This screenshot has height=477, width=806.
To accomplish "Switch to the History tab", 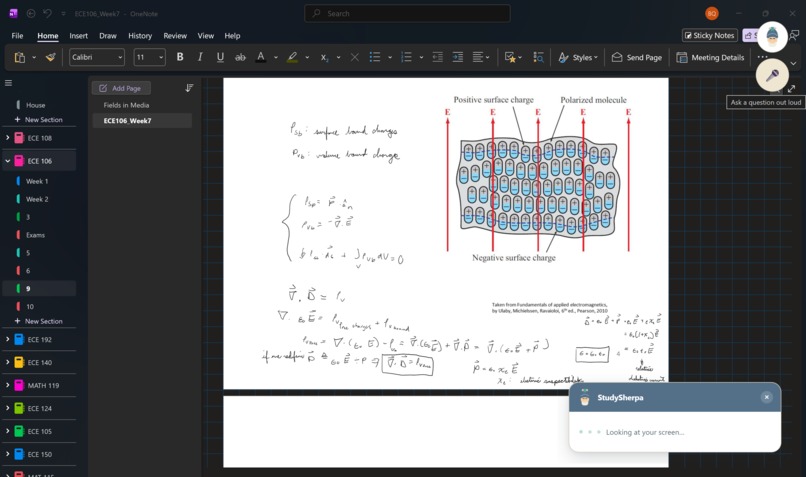I will click(x=140, y=35).
